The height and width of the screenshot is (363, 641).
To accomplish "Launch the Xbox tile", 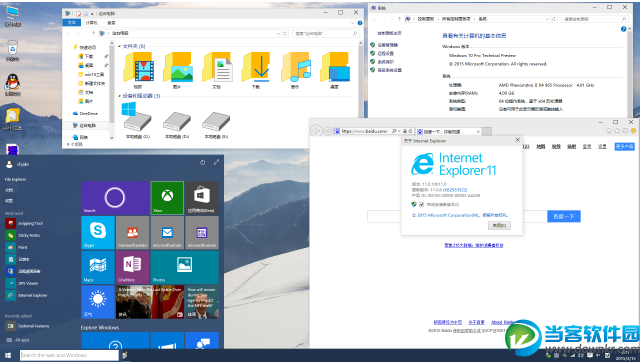I will click(x=167, y=198).
